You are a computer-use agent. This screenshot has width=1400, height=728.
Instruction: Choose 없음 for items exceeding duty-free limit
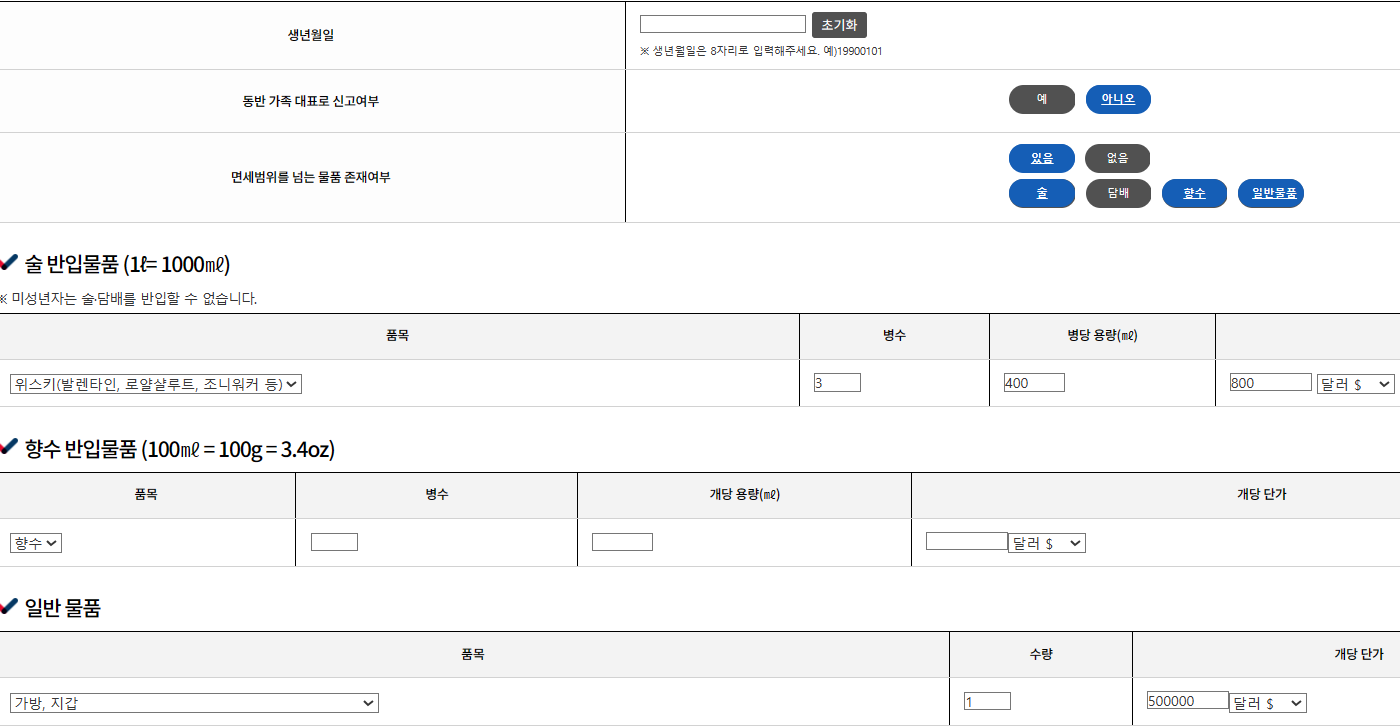(1117, 158)
